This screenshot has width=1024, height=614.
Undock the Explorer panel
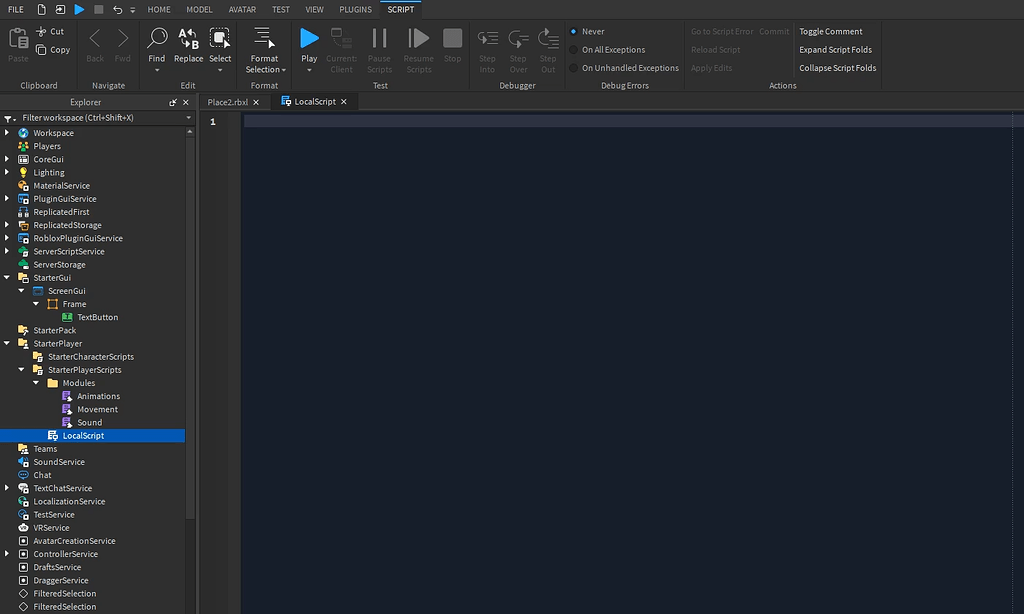[172, 103]
